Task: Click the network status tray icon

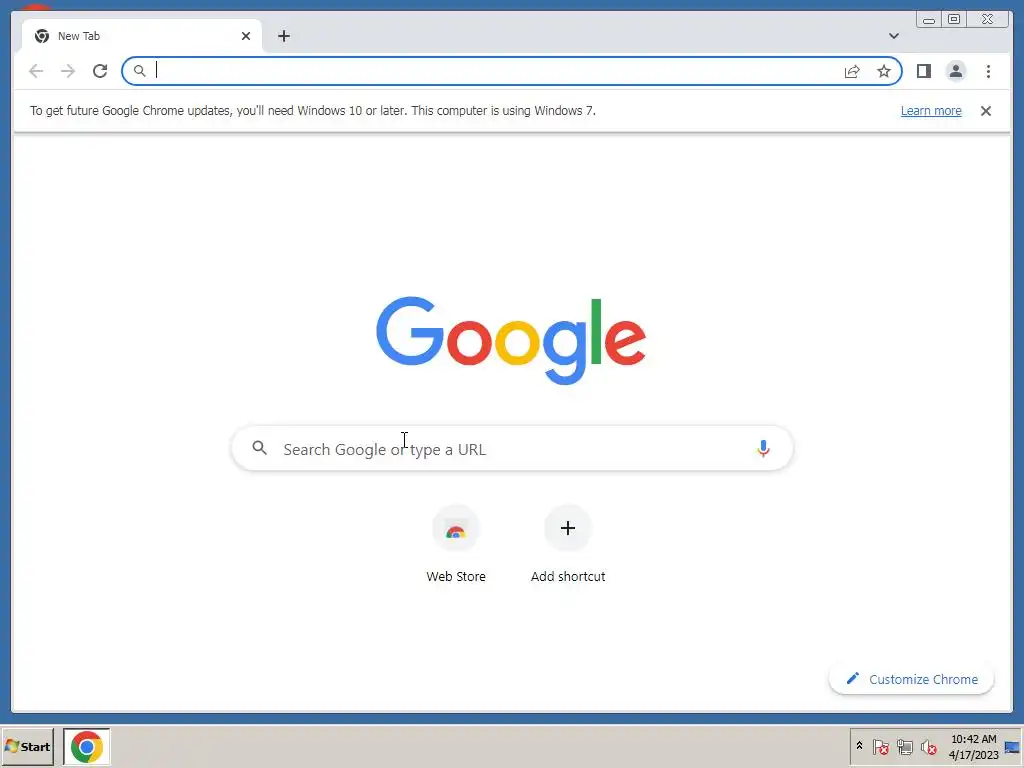Action: point(904,746)
